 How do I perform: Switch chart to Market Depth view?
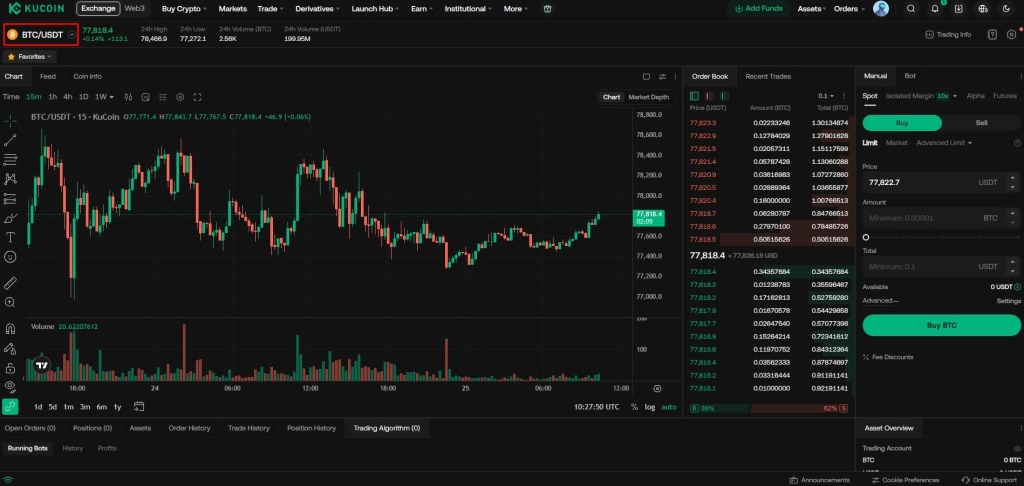pos(648,97)
